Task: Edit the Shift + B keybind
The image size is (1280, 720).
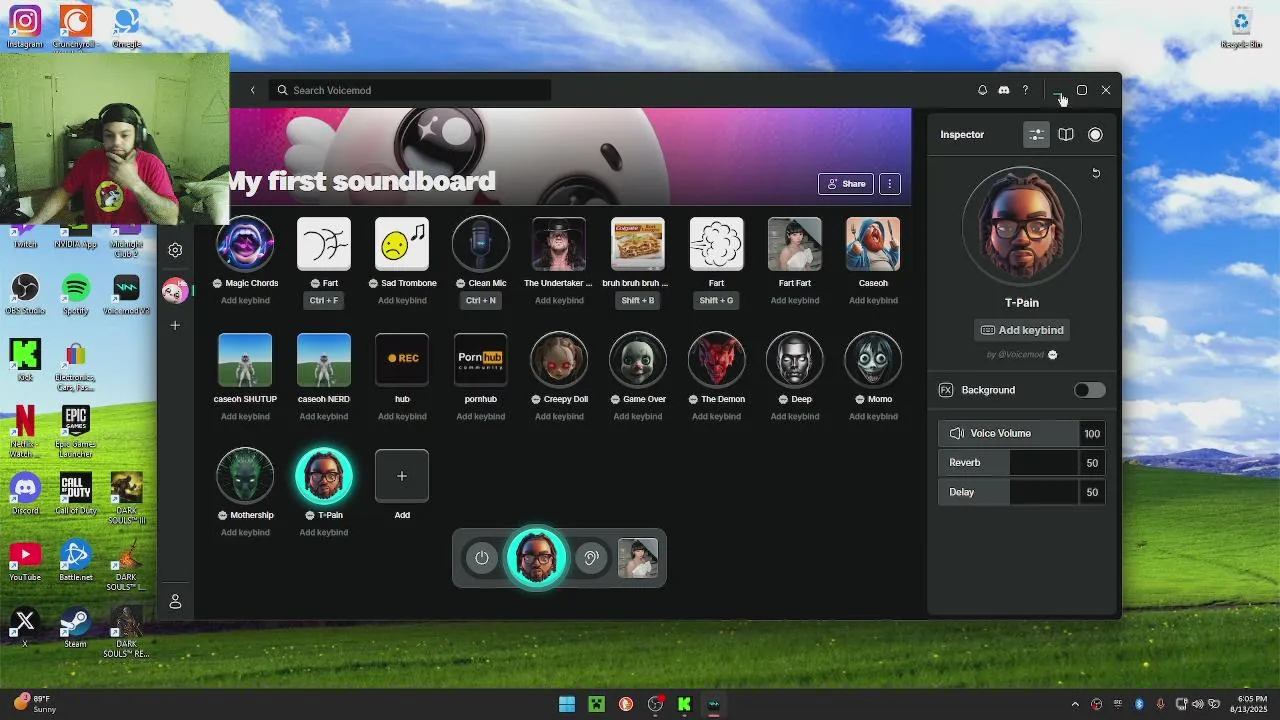Action: coord(638,300)
